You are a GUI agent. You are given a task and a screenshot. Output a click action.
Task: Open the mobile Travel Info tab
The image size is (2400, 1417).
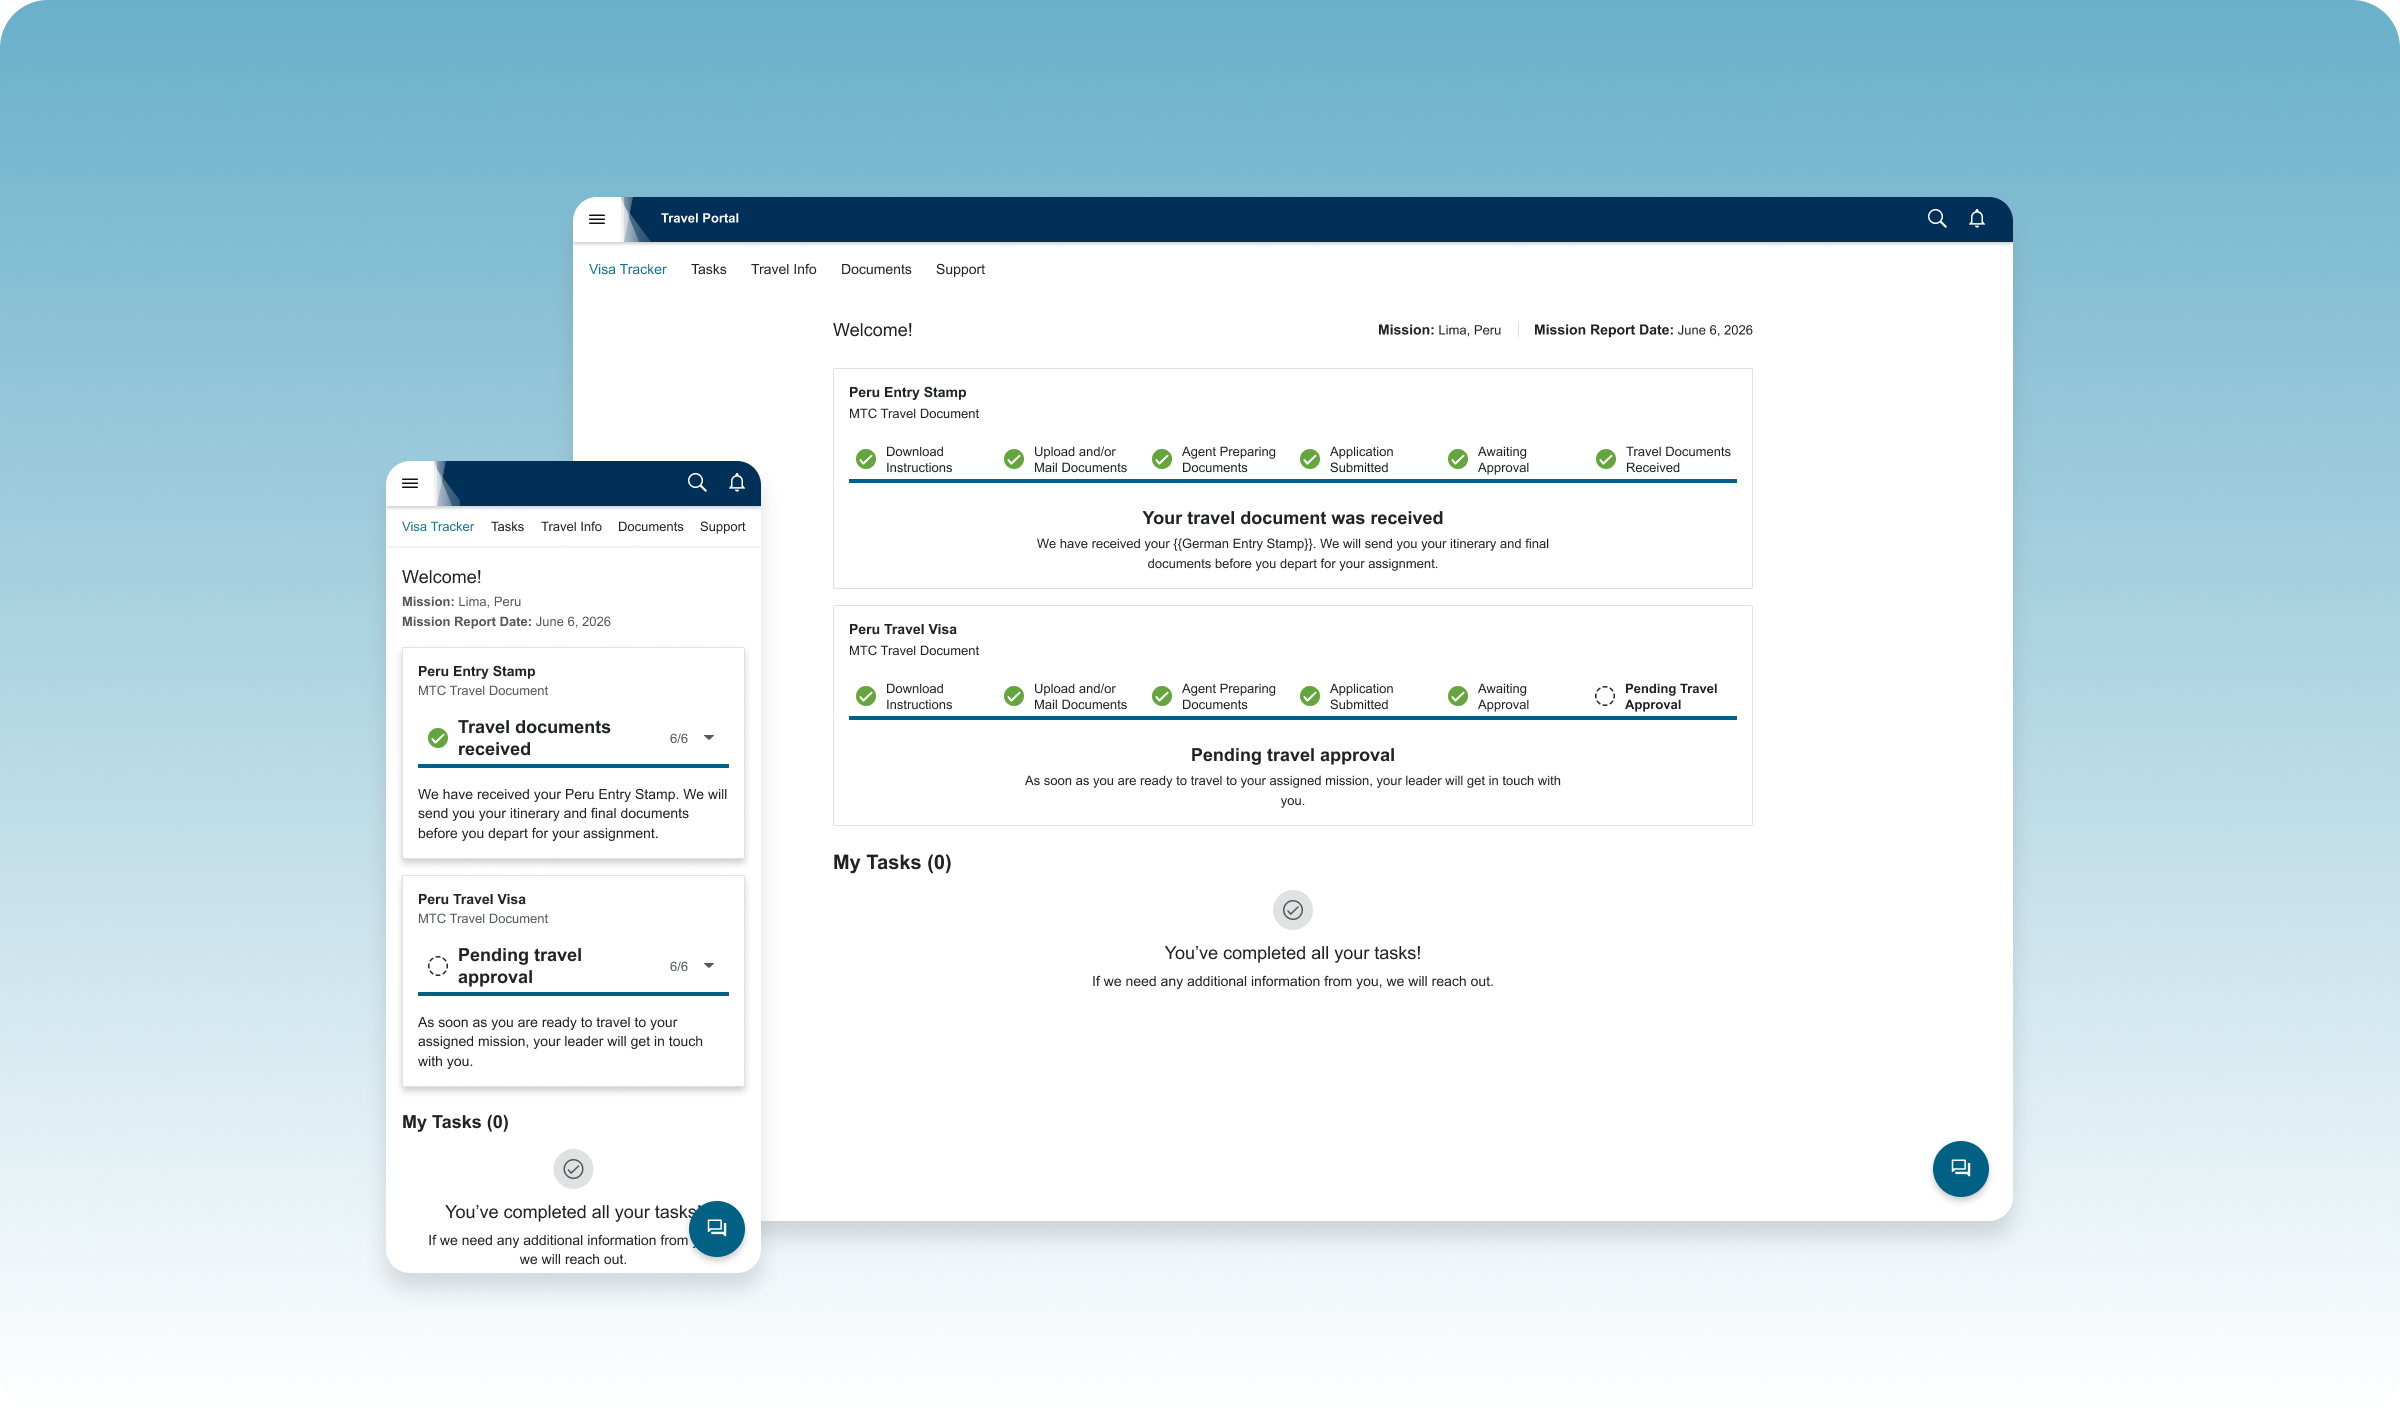[x=571, y=527]
